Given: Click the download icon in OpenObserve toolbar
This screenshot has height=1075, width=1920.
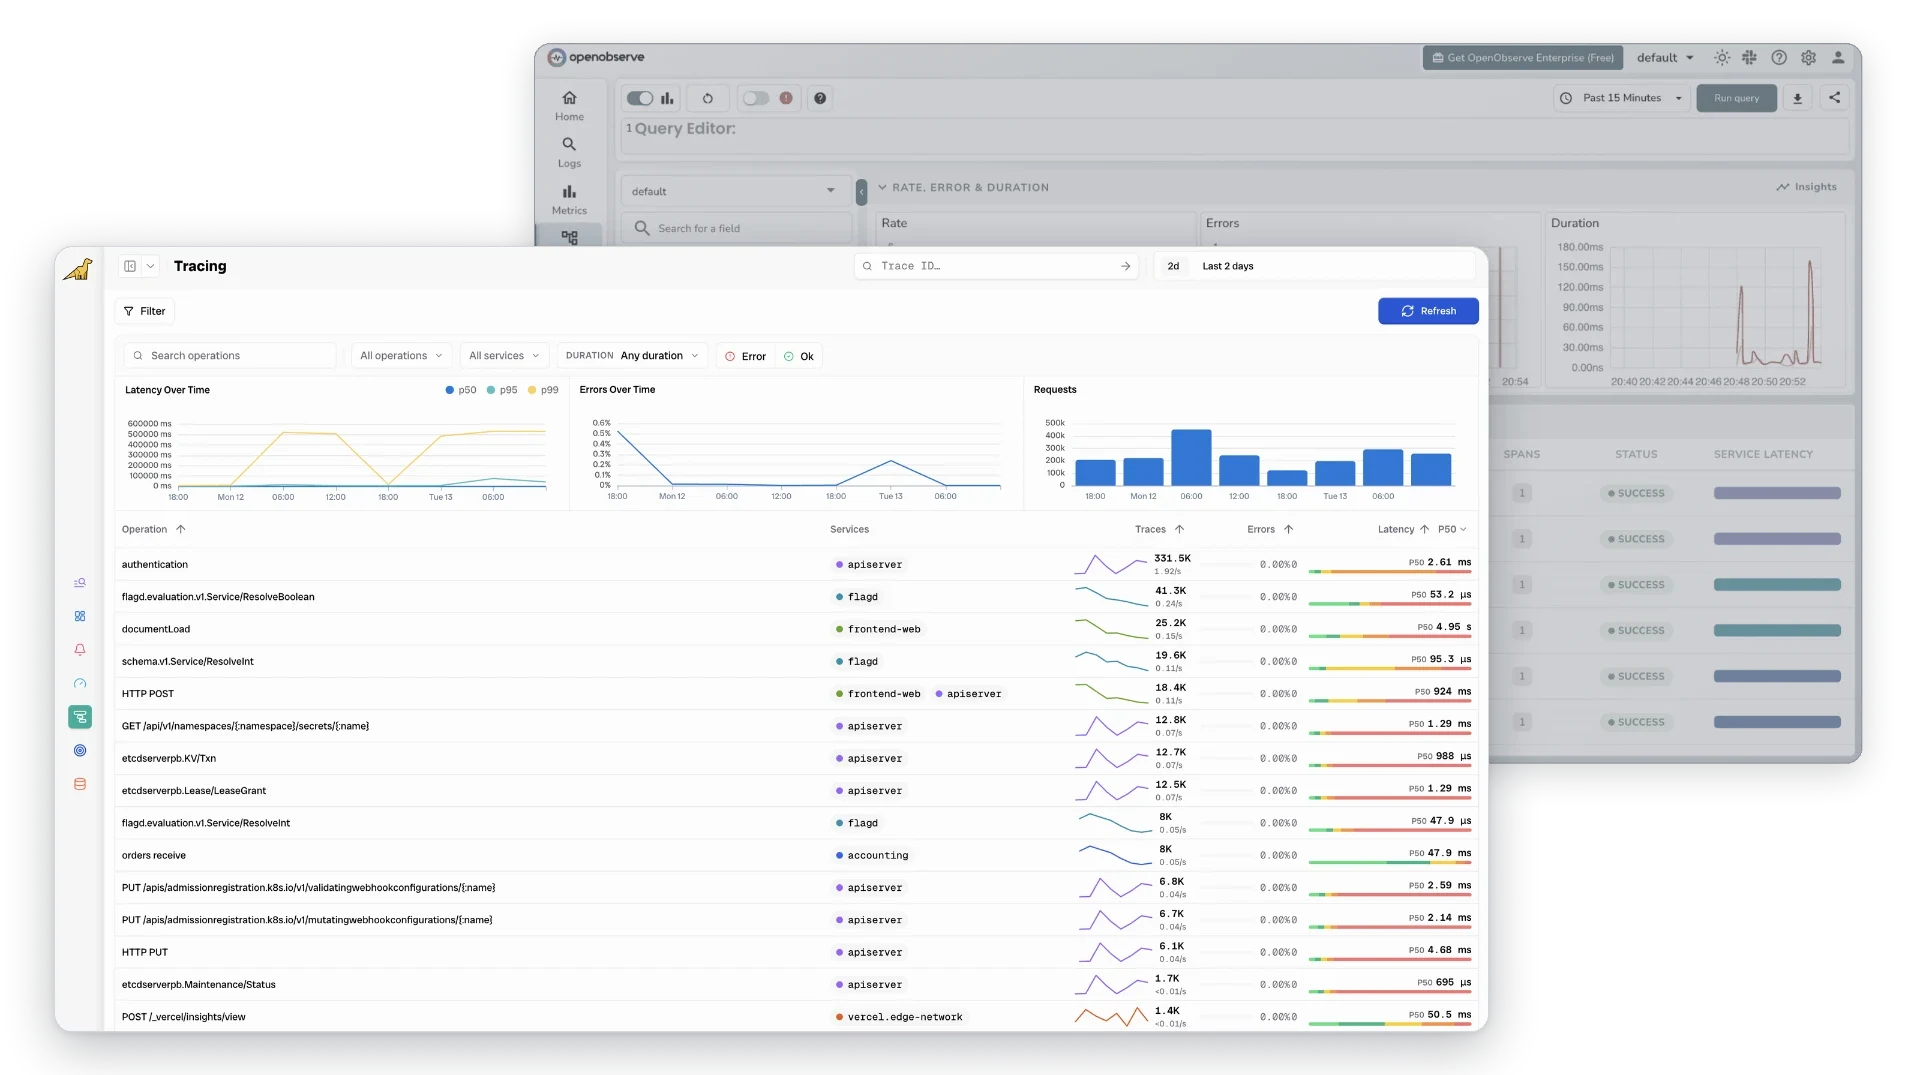Looking at the screenshot, I should pyautogui.click(x=1797, y=98).
